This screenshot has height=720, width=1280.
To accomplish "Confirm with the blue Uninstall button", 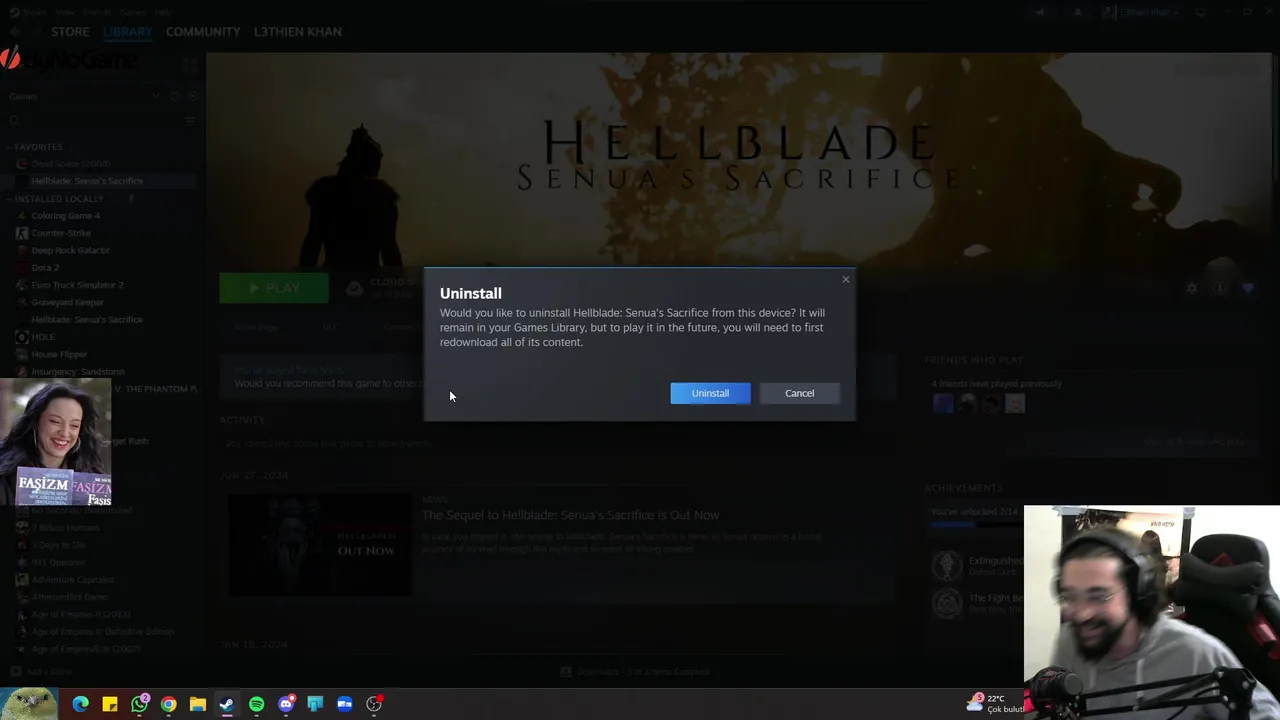I will point(710,393).
